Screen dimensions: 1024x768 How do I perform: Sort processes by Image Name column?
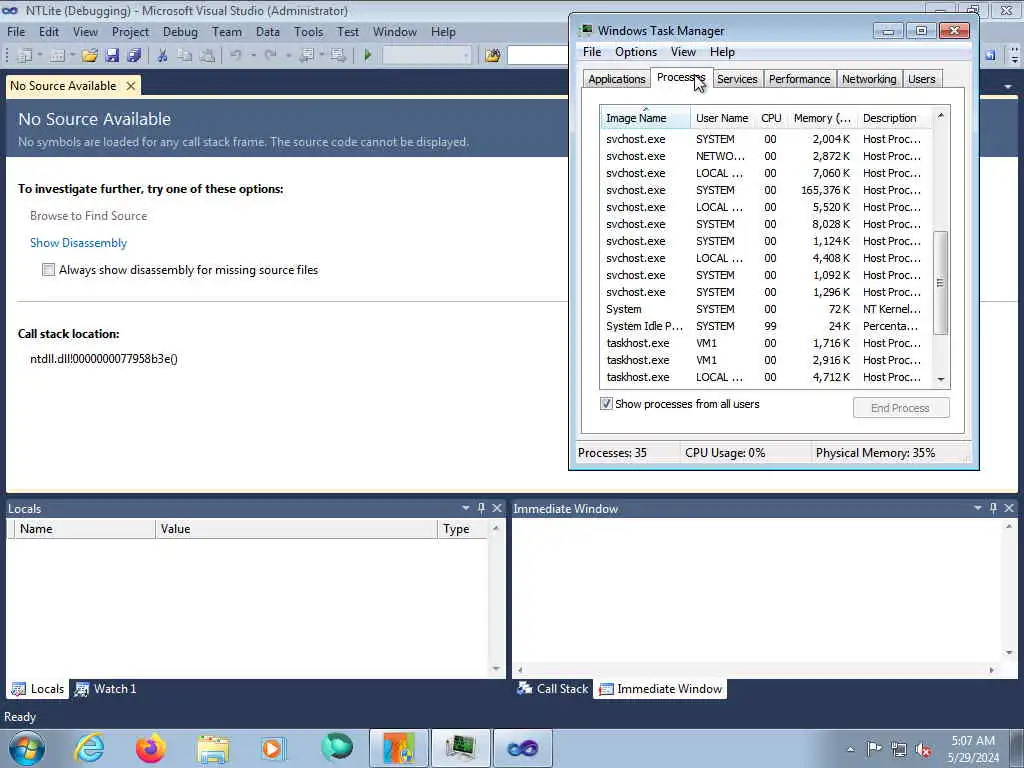[x=645, y=118]
